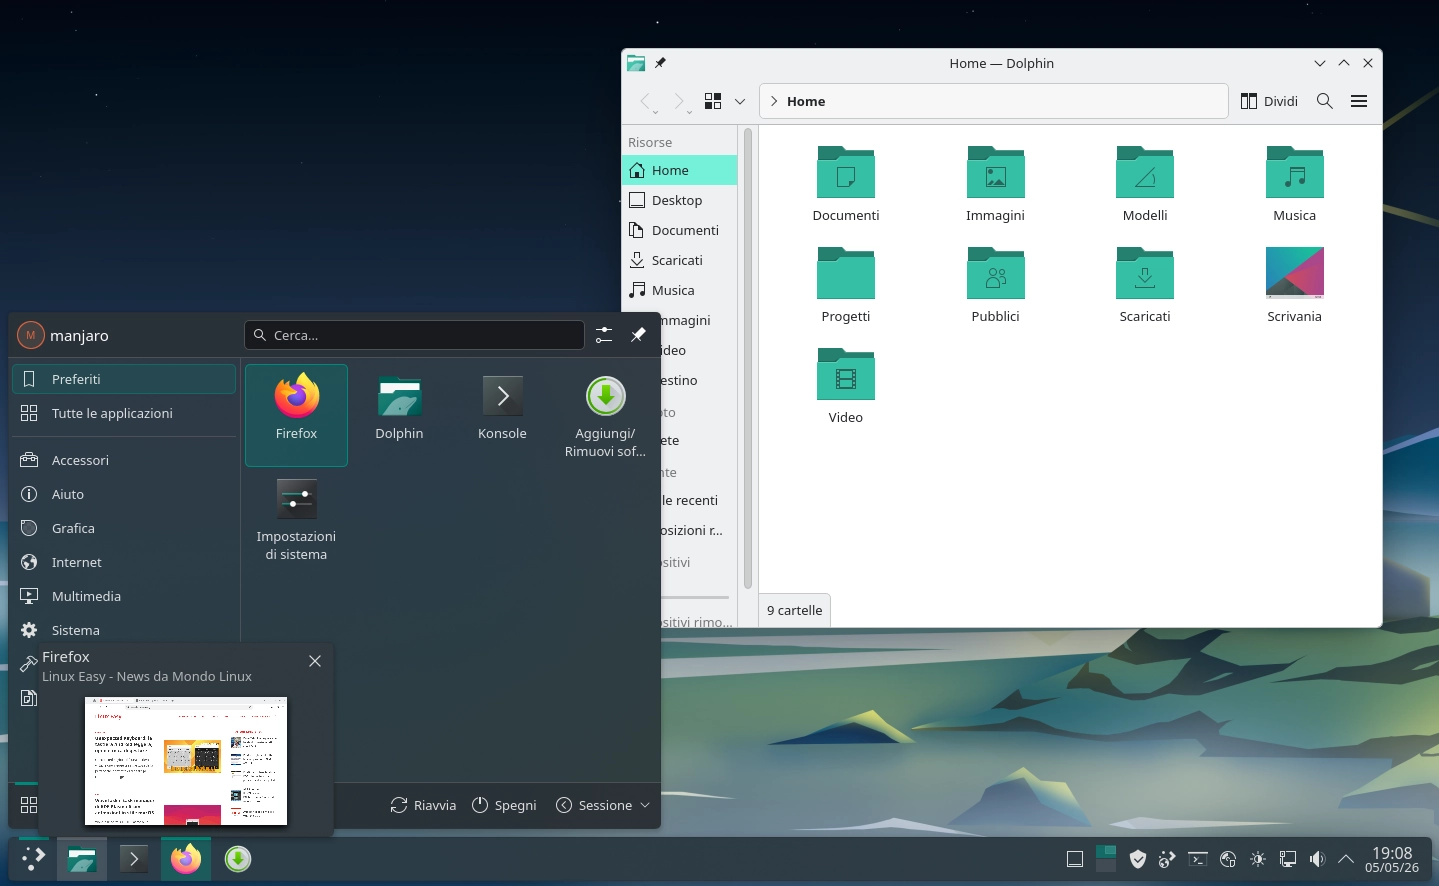The width and height of the screenshot is (1439, 886).
Task: Click Dolphin icon in the taskbar
Action: point(82,859)
